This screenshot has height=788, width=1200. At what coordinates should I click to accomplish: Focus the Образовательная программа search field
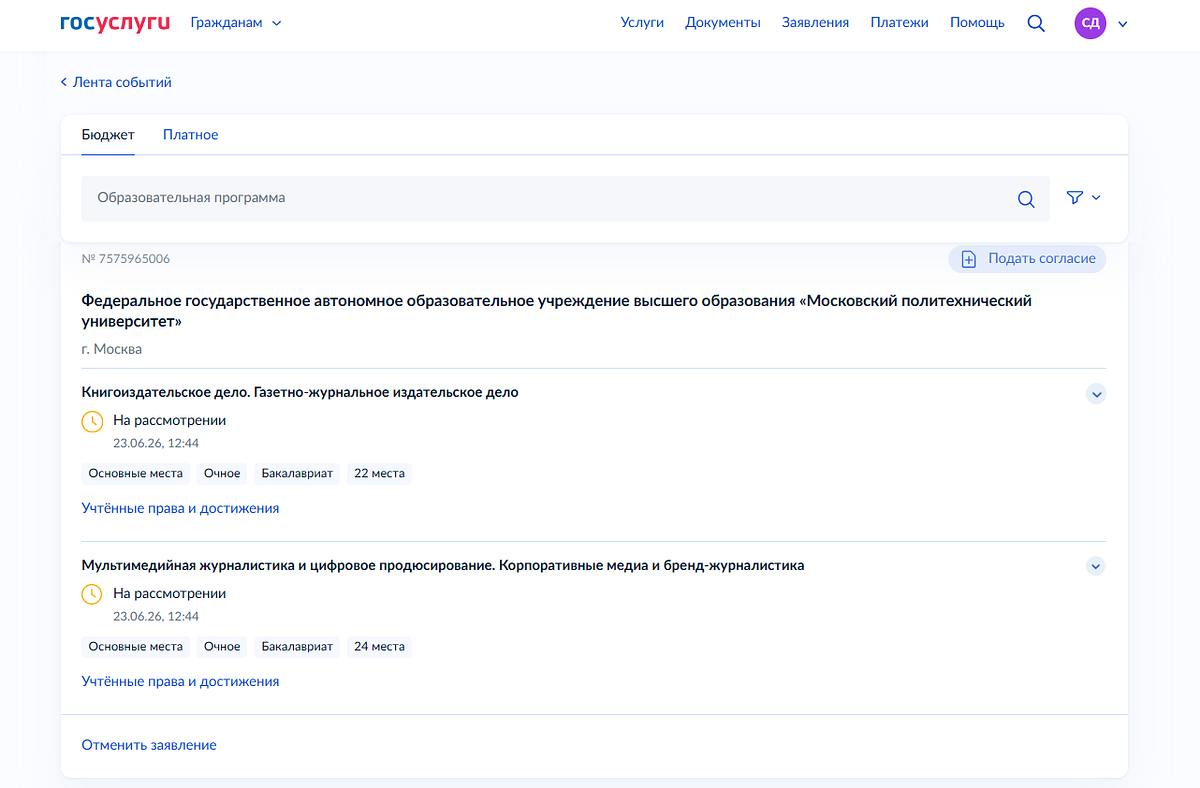pos(565,199)
